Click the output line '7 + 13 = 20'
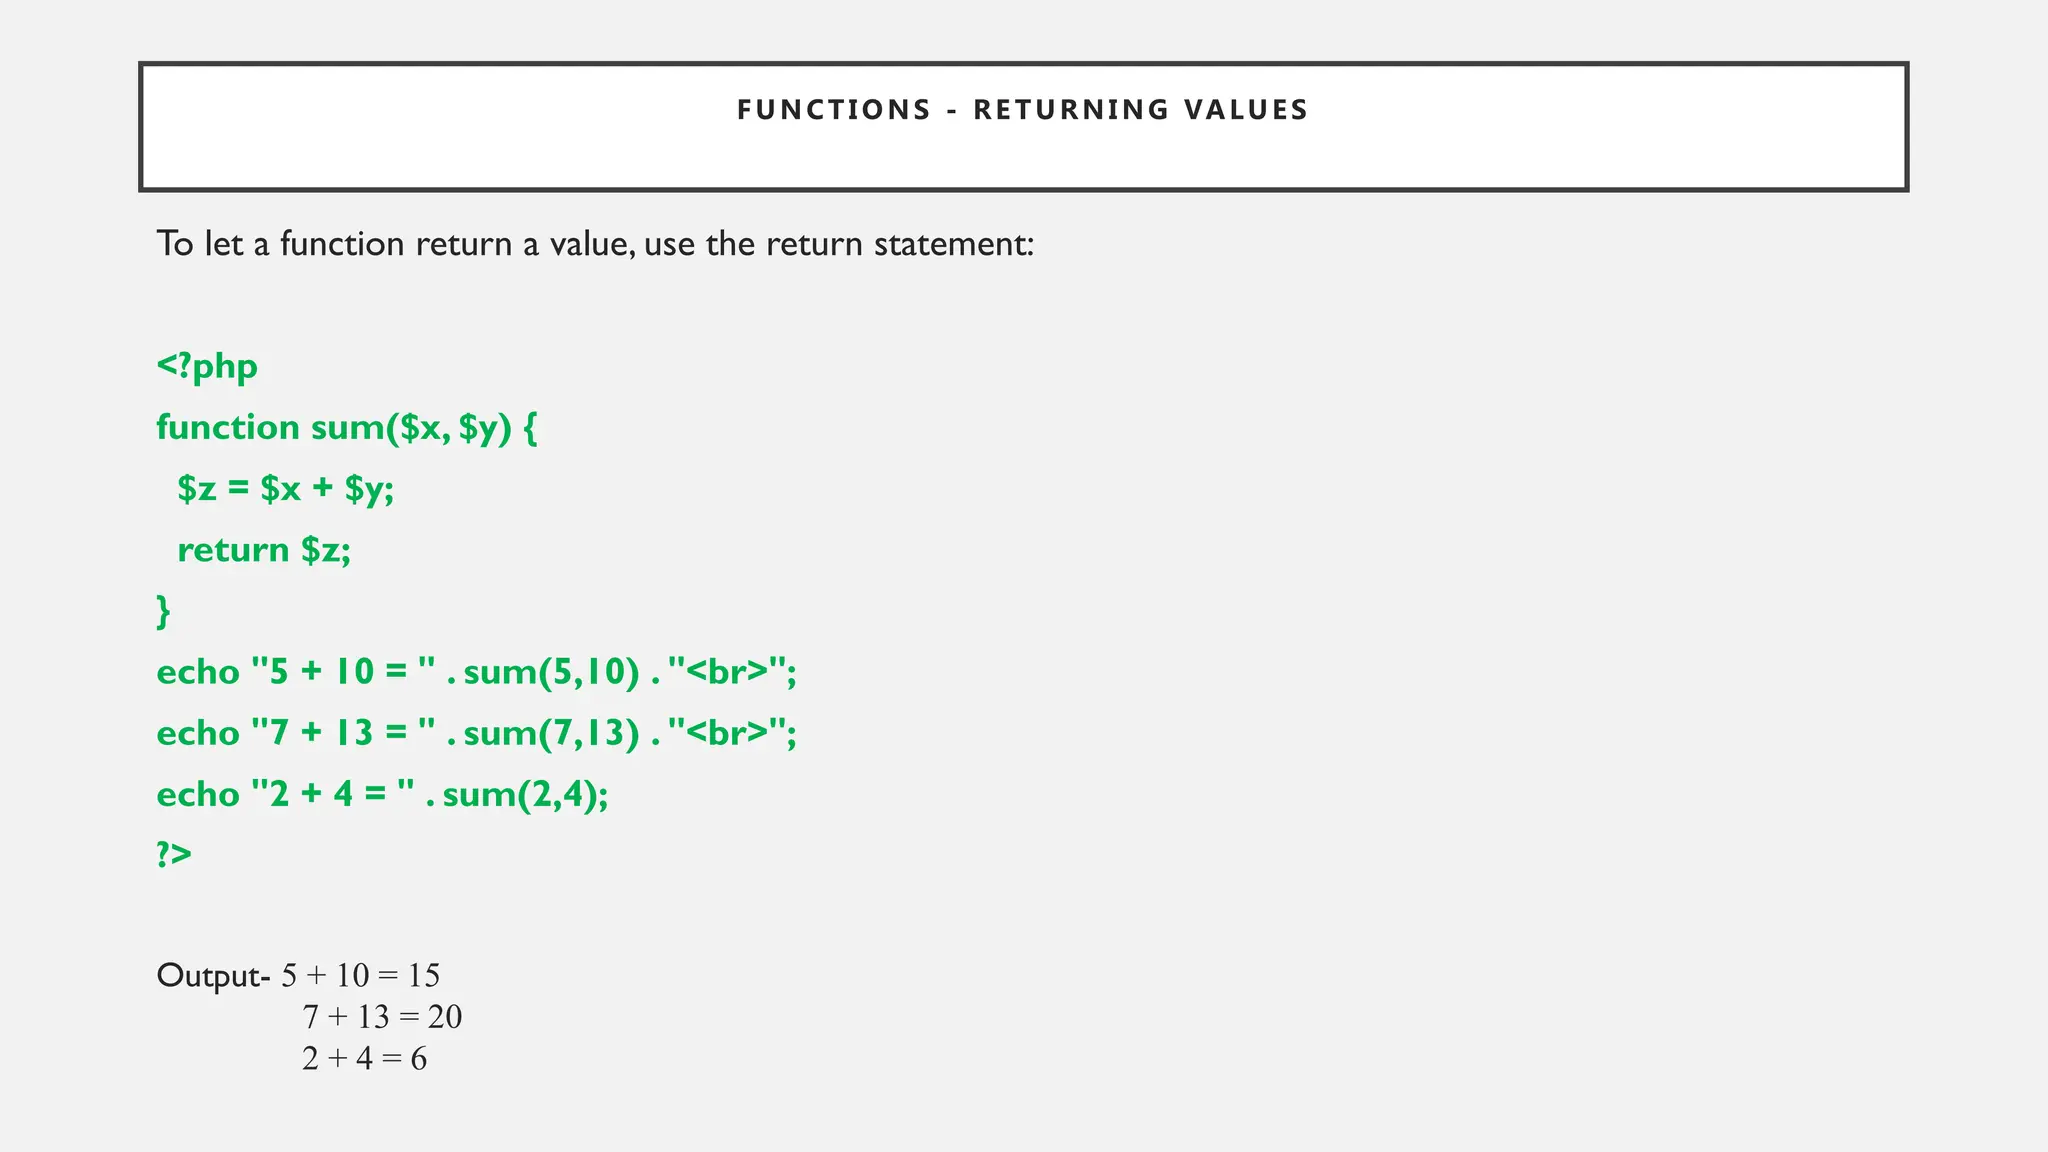Image resolution: width=2048 pixels, height=1152 pixels. pos(382,1017)
